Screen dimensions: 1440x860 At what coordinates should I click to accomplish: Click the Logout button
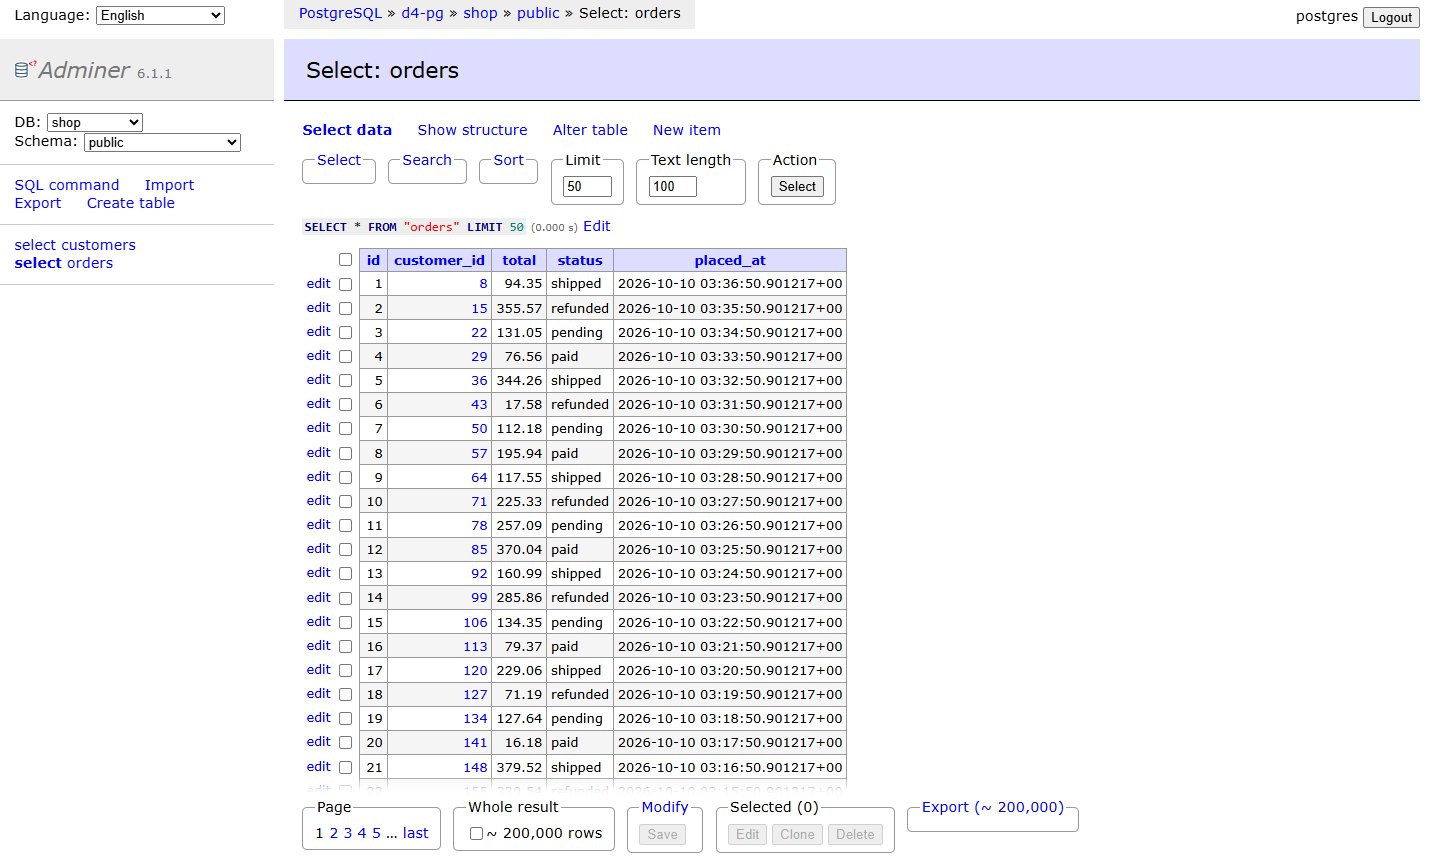pos(1391,17)
